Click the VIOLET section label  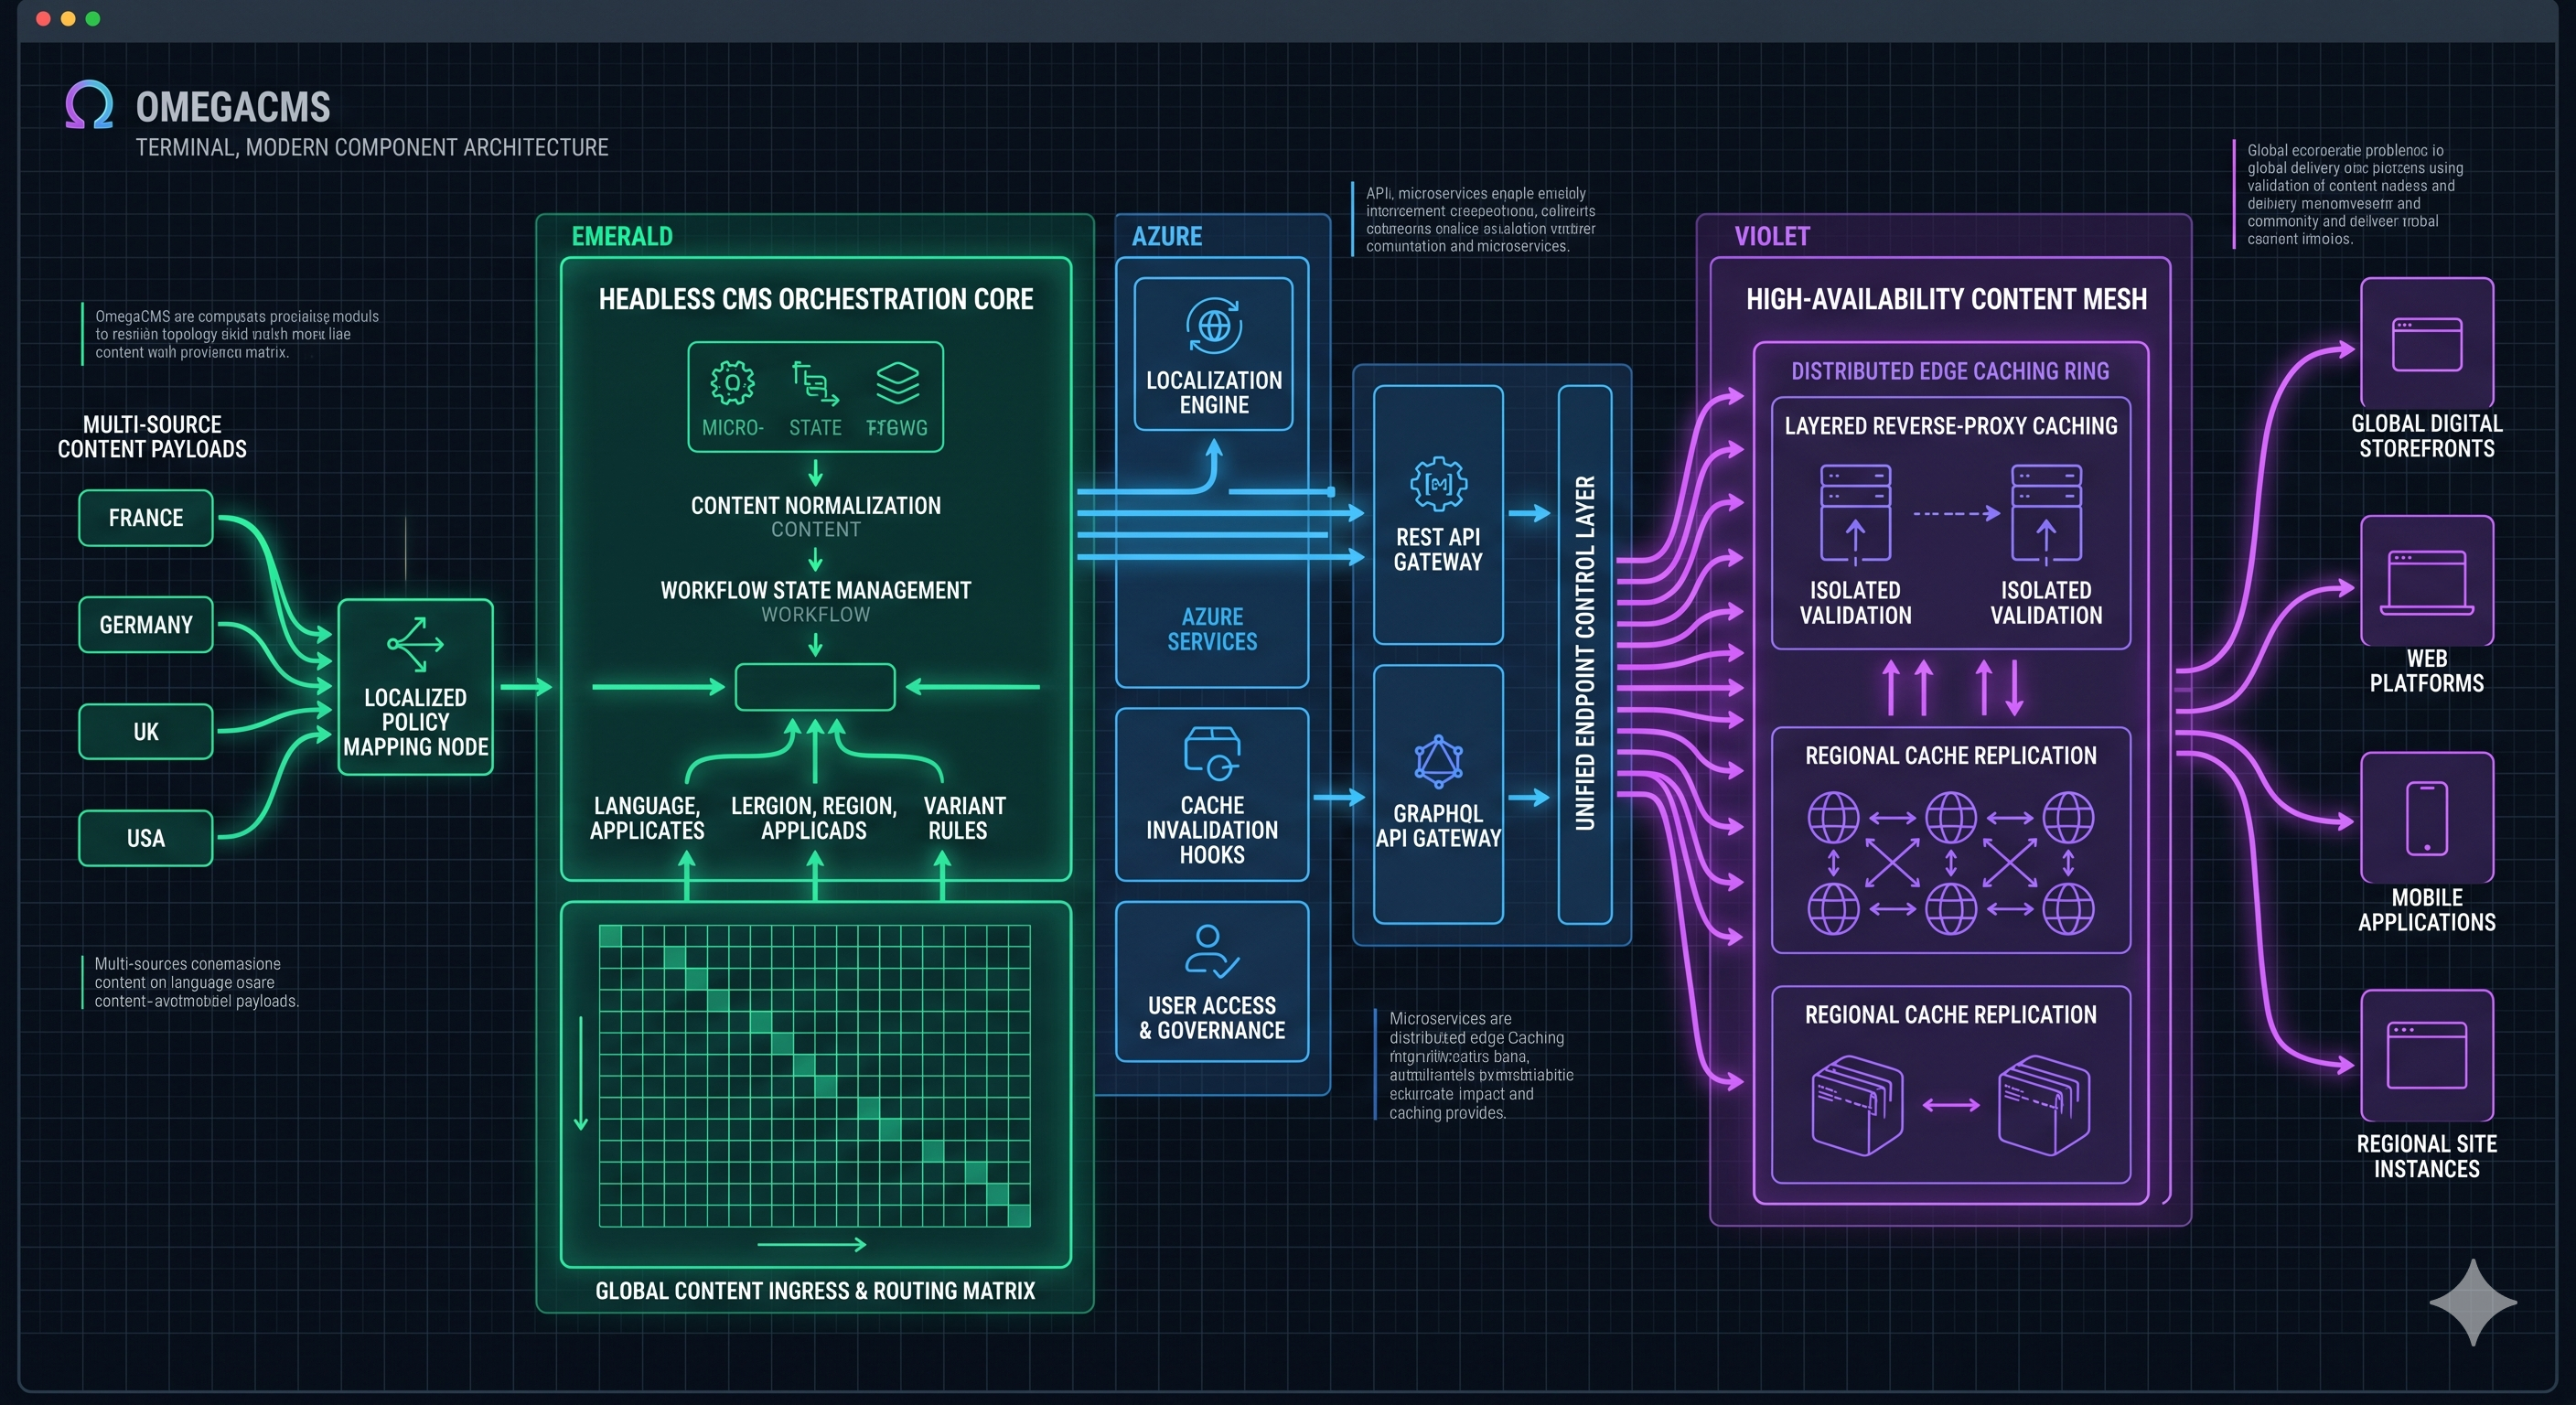[1772, 237]
